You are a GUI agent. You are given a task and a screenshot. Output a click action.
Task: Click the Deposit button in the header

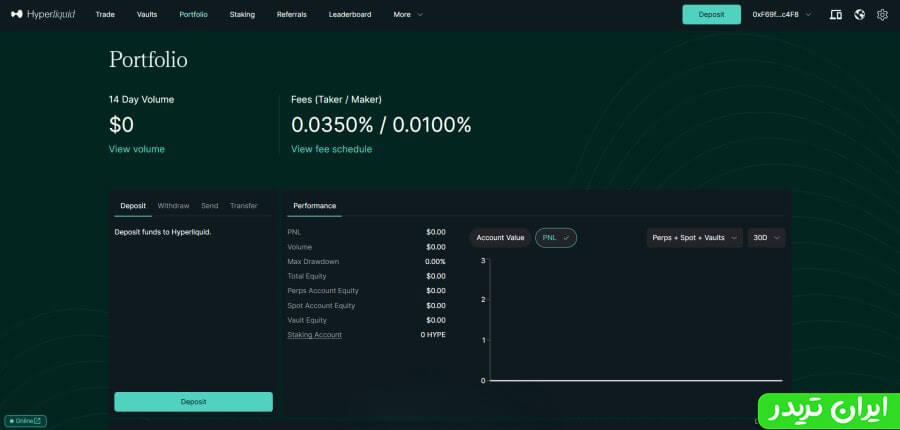712,14
